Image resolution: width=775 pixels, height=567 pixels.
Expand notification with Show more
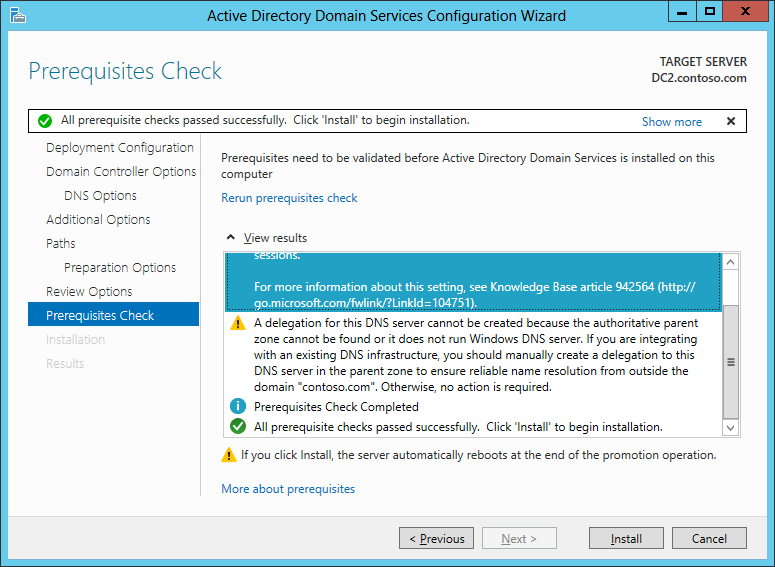[671, 121]
